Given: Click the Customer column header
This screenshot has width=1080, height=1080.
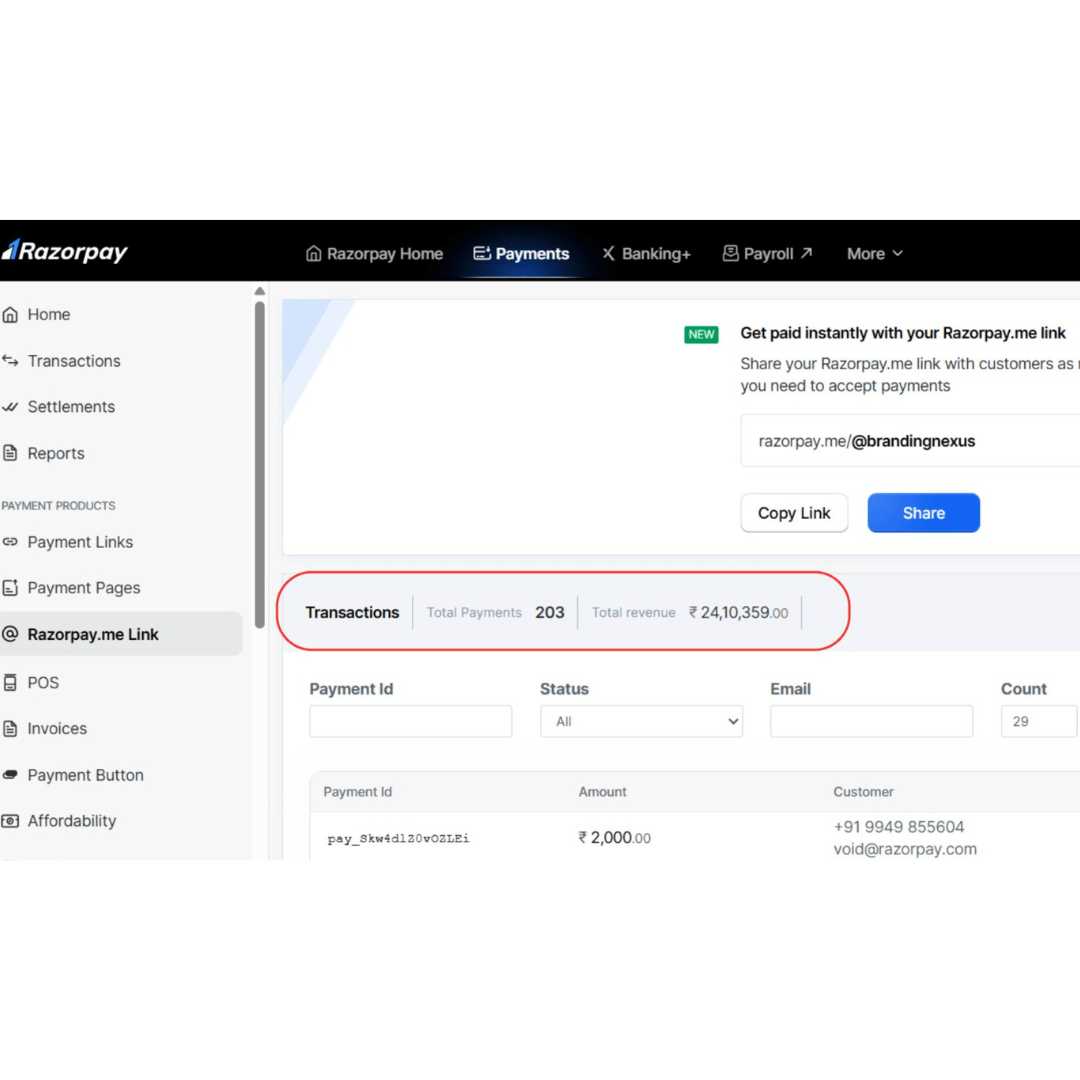Looking at the screenshot, I should pos(864,792).
